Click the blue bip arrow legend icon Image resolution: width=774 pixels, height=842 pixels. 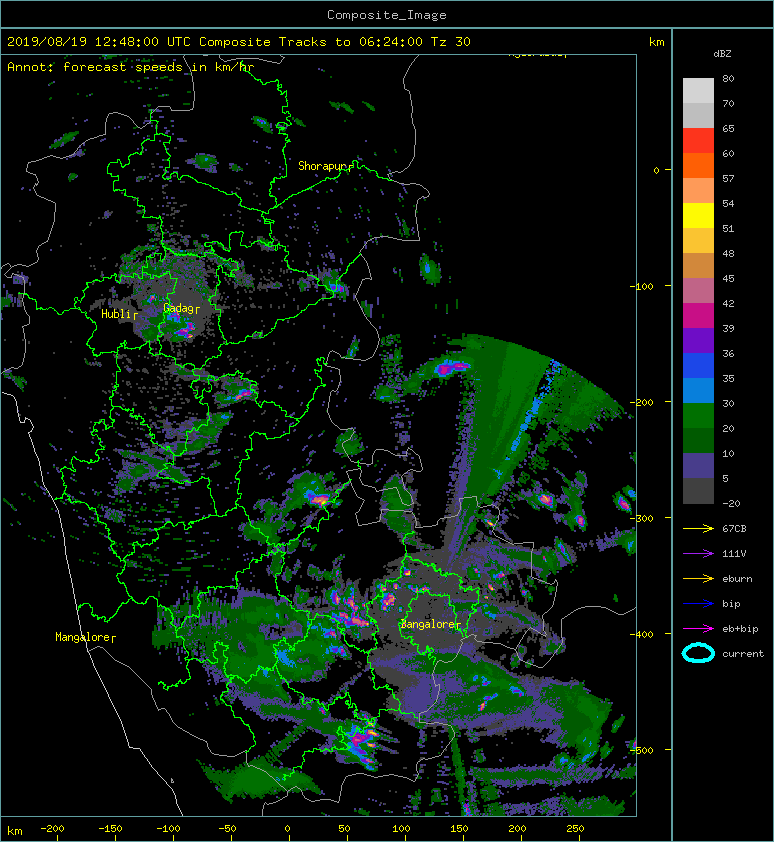coord(698,604)
